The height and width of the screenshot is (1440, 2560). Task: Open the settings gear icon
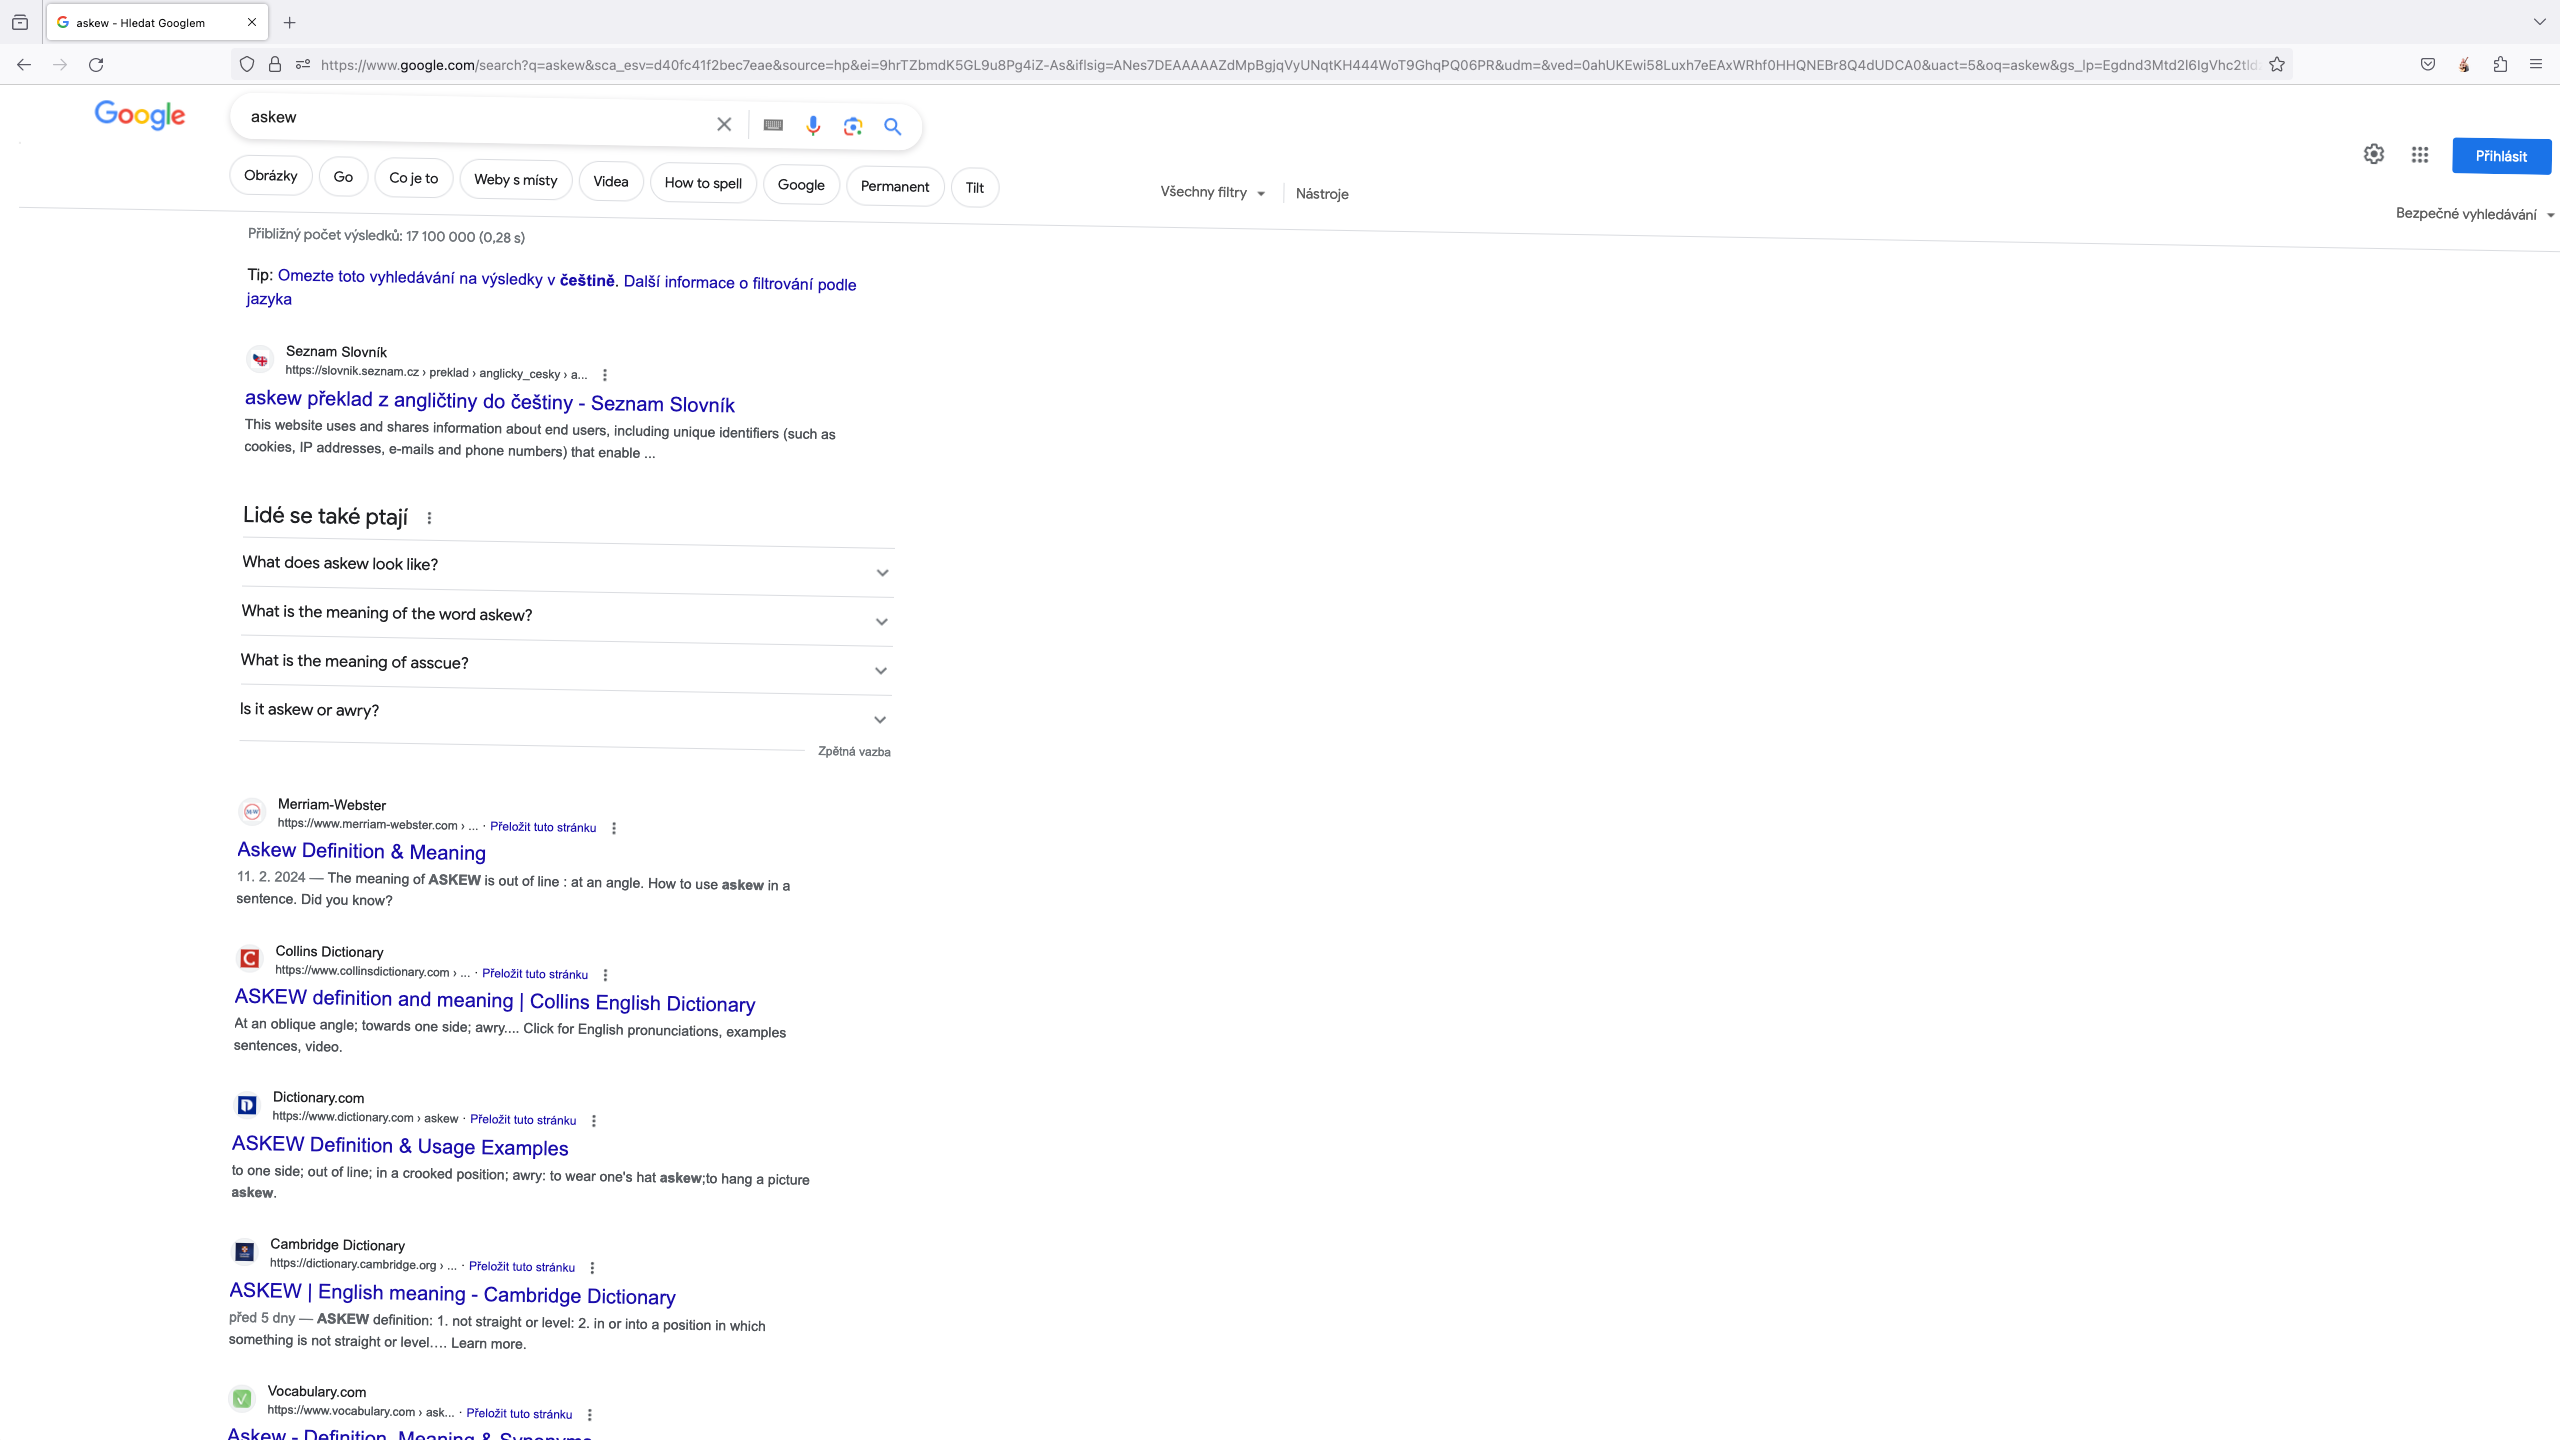pos(2373,154)
